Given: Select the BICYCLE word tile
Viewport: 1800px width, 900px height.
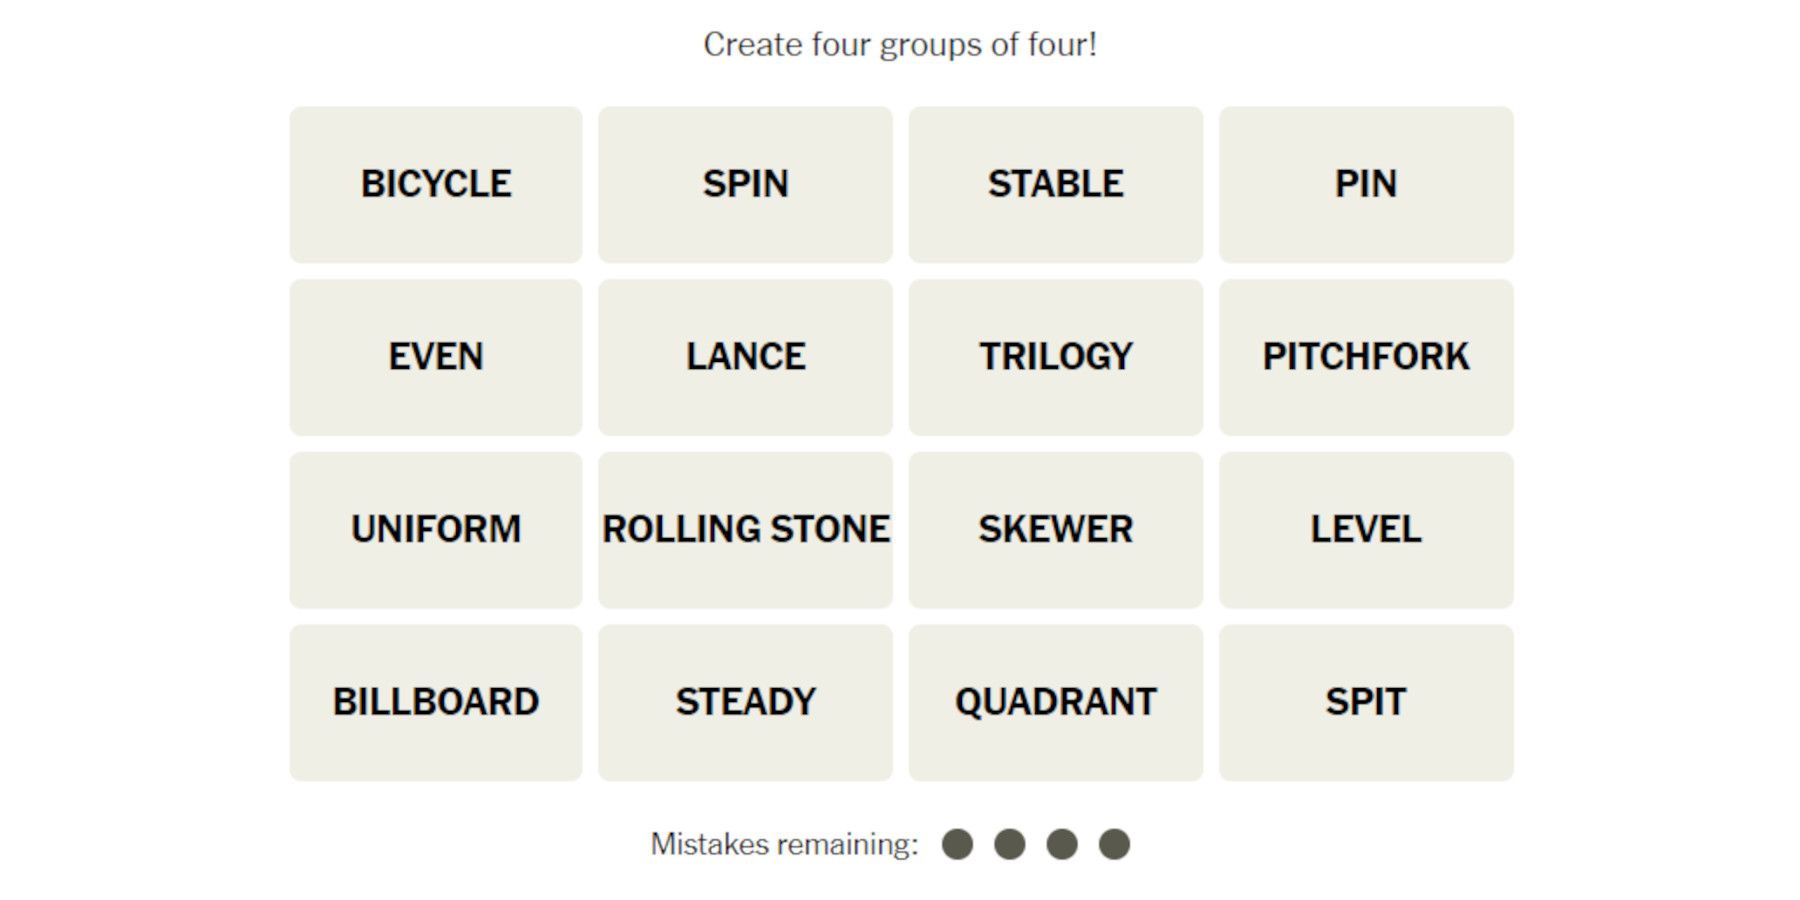Looking at the screenshot, I should click(436, 185).
